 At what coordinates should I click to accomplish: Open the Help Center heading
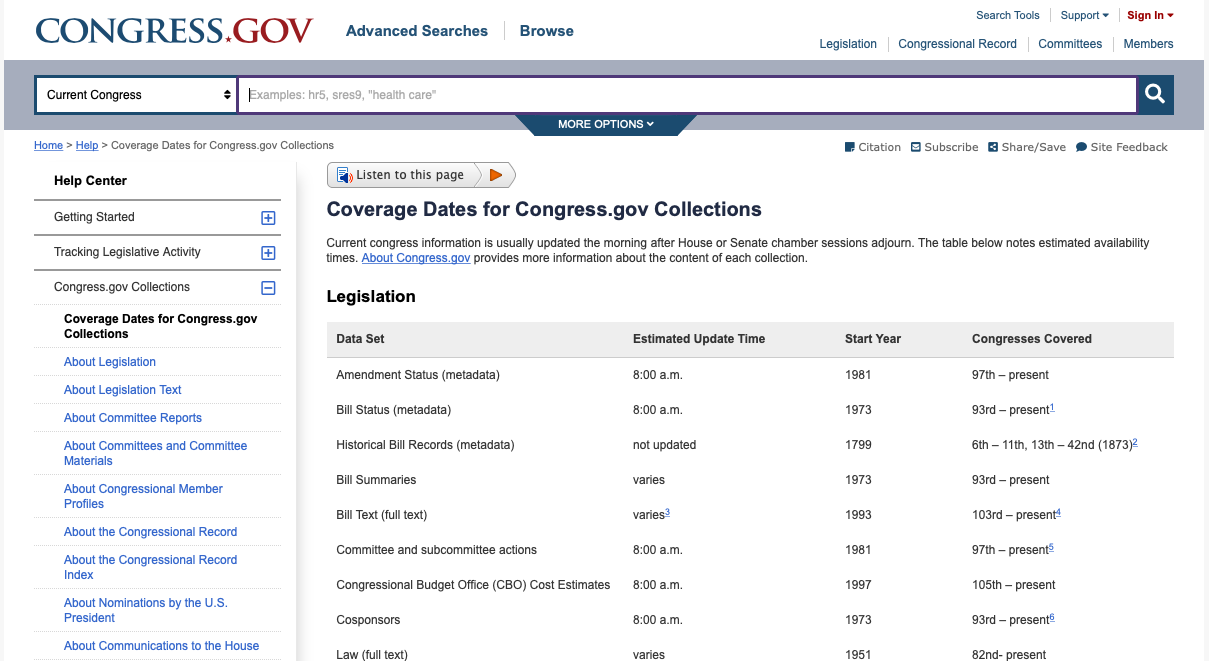coord(90,181)
